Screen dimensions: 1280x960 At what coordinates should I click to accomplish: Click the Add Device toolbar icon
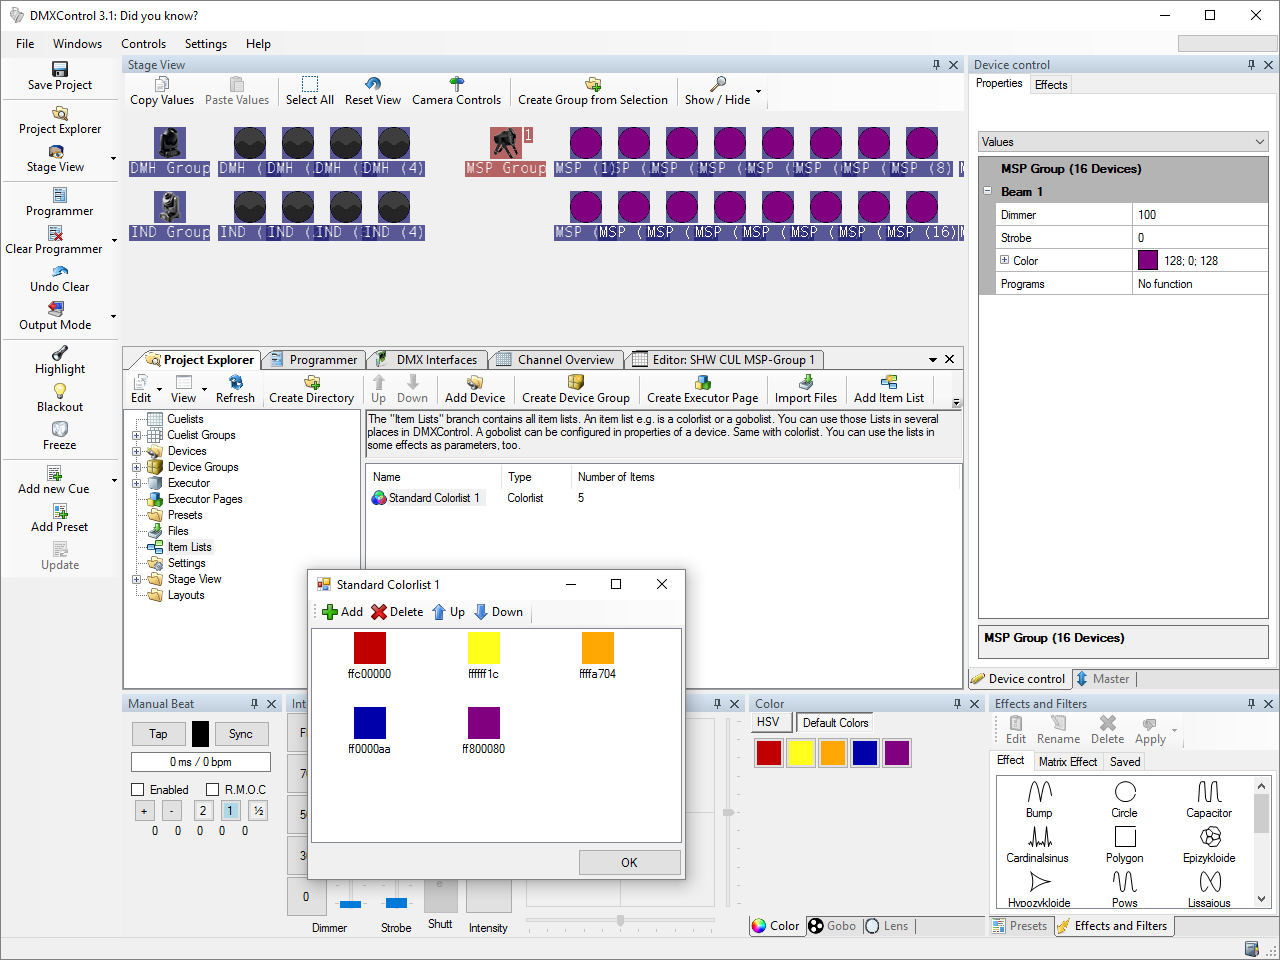pos(474,382)
